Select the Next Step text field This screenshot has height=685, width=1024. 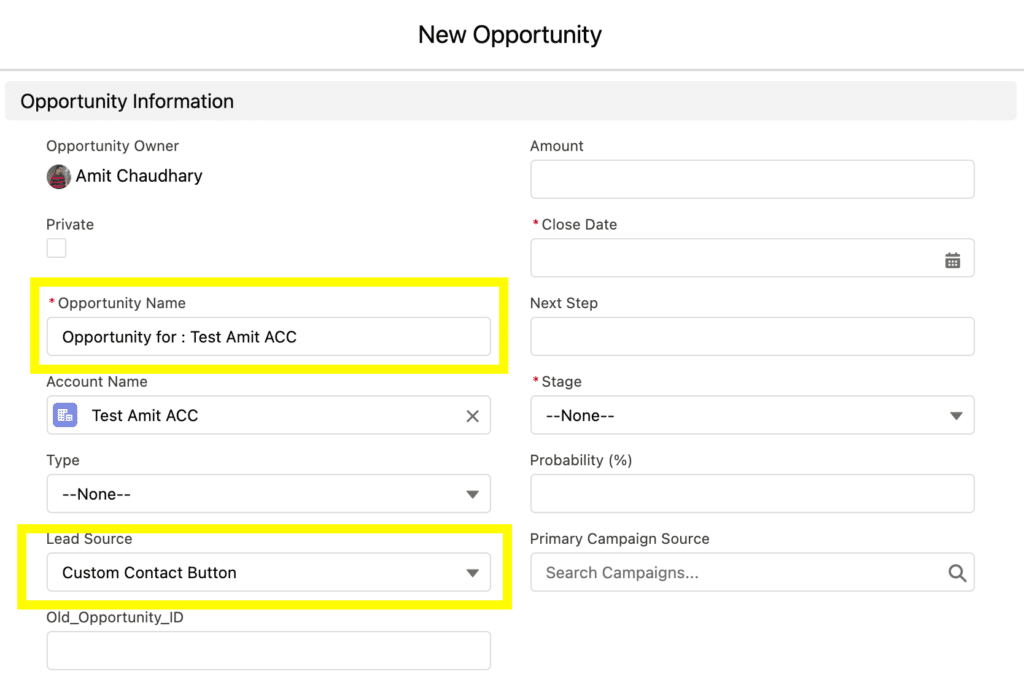point(752,337)
